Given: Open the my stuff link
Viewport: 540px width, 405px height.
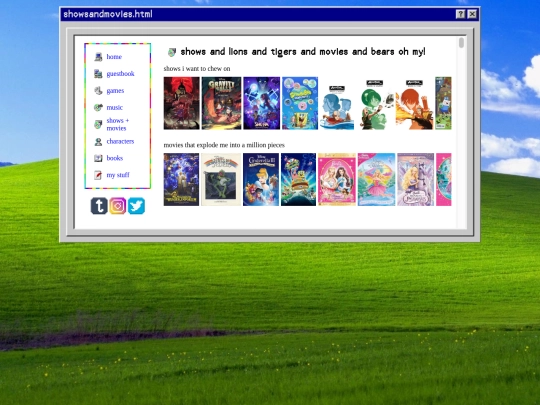Looking at the screenshot, I should (x=118, y=175).
